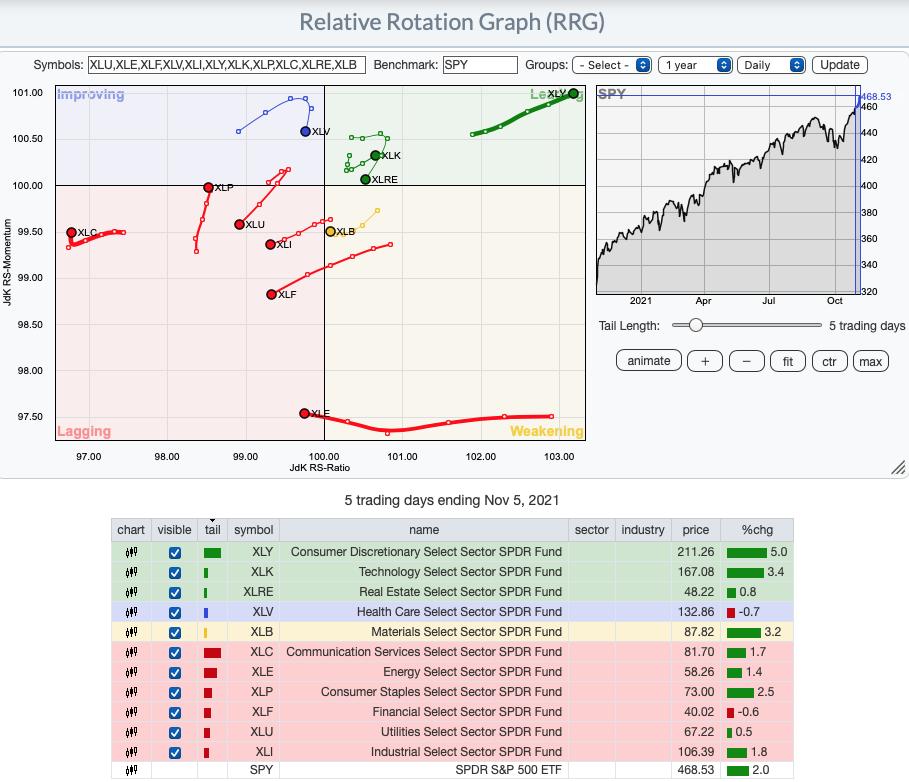Click the XLY green tail swatch
This screenshot has width=909, height=782.
click(212, 553)
